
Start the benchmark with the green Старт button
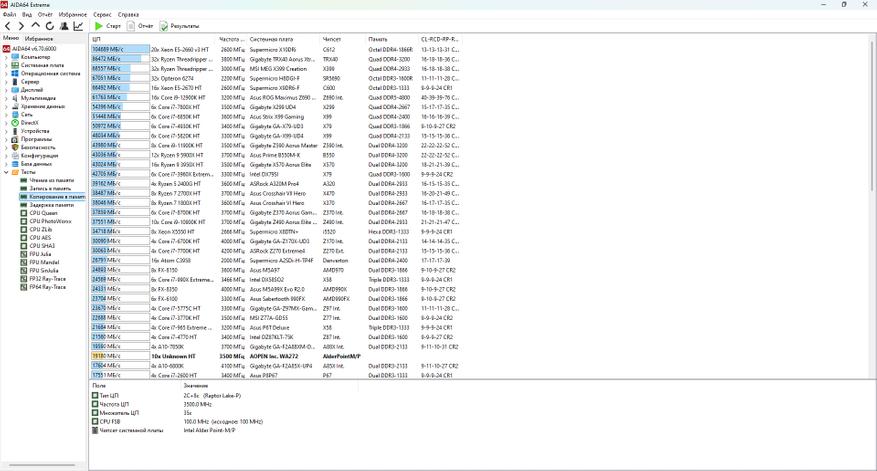pyautogui.click(x=107, y=26)
